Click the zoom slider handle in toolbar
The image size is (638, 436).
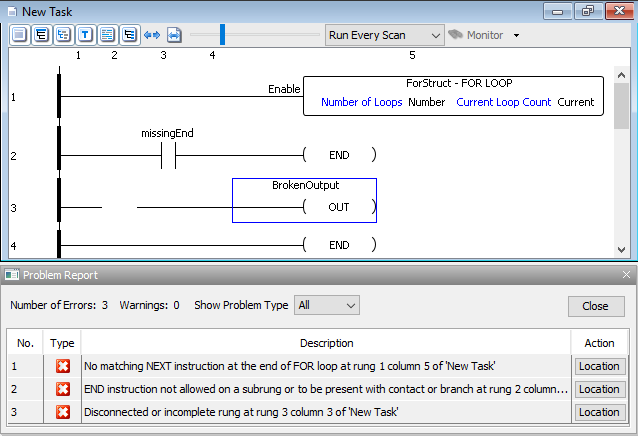(x=222, y=35)
